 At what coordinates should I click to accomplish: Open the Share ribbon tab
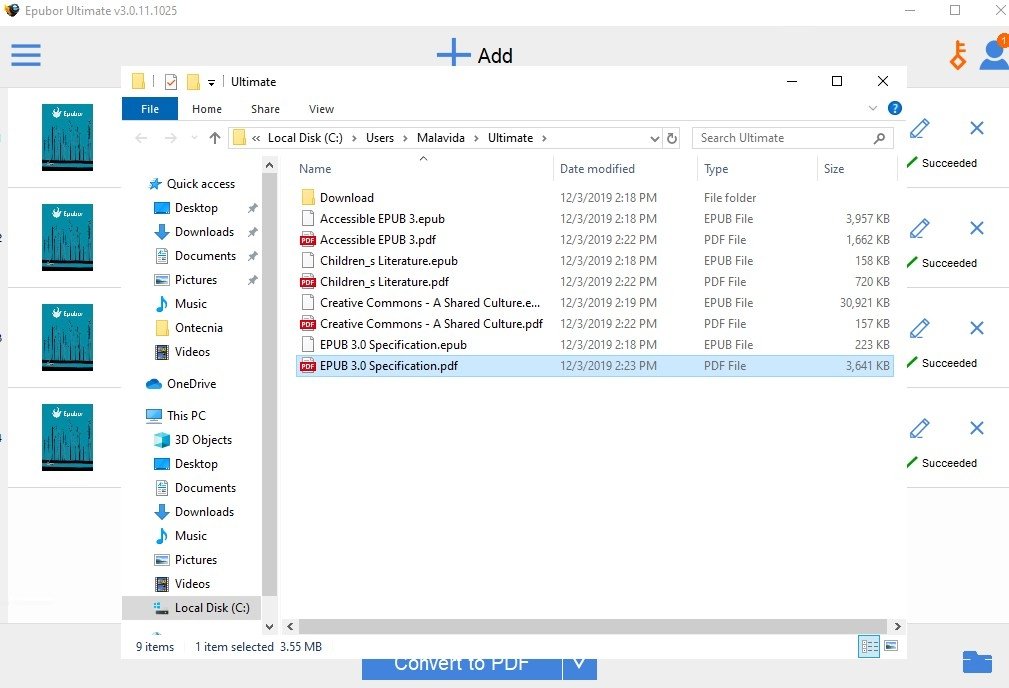click(x=265, y=109)
